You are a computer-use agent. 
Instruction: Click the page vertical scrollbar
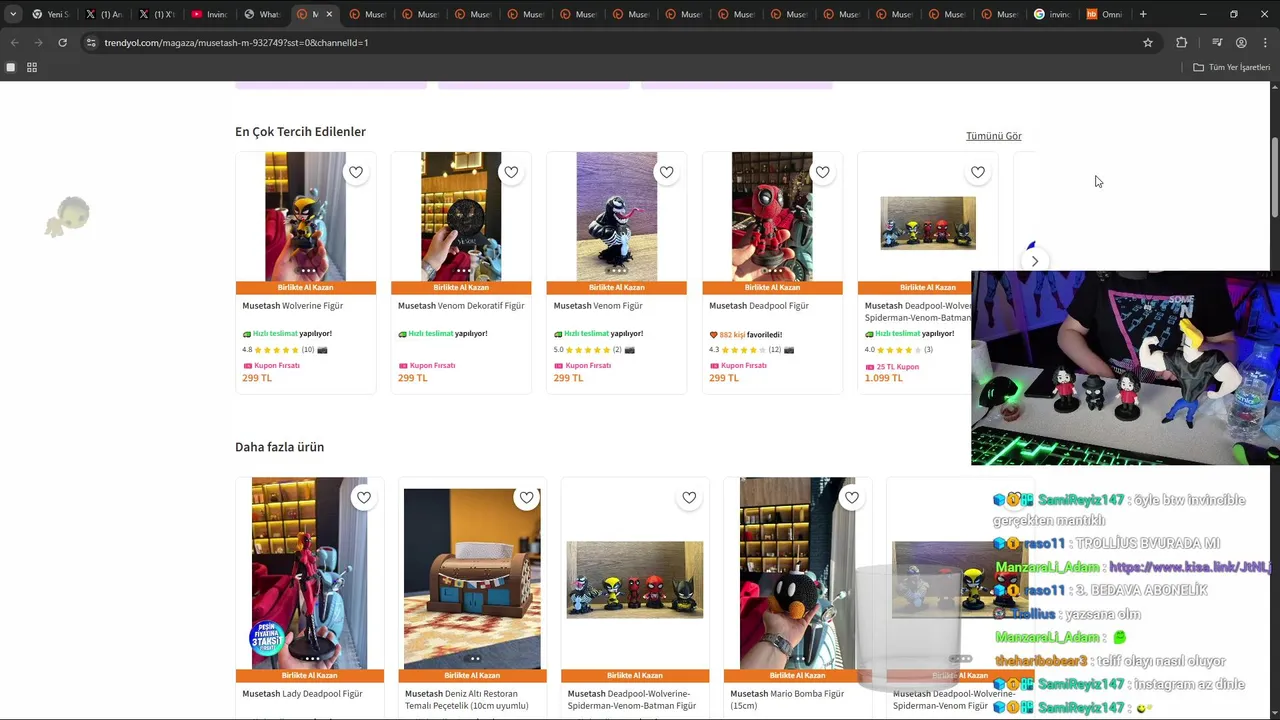click(x=1274, y=176)
